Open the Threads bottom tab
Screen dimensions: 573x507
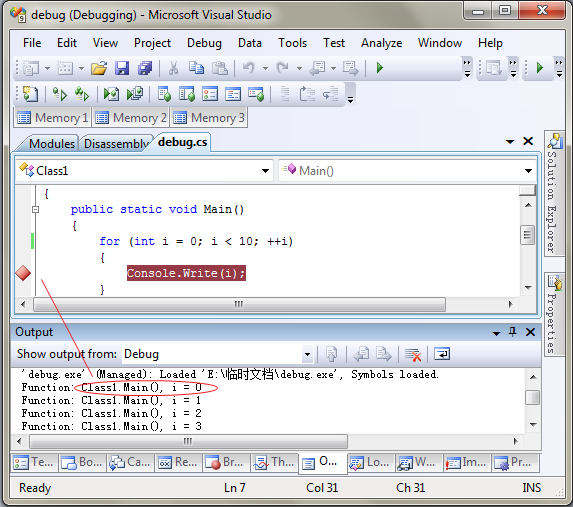[275, 463]
